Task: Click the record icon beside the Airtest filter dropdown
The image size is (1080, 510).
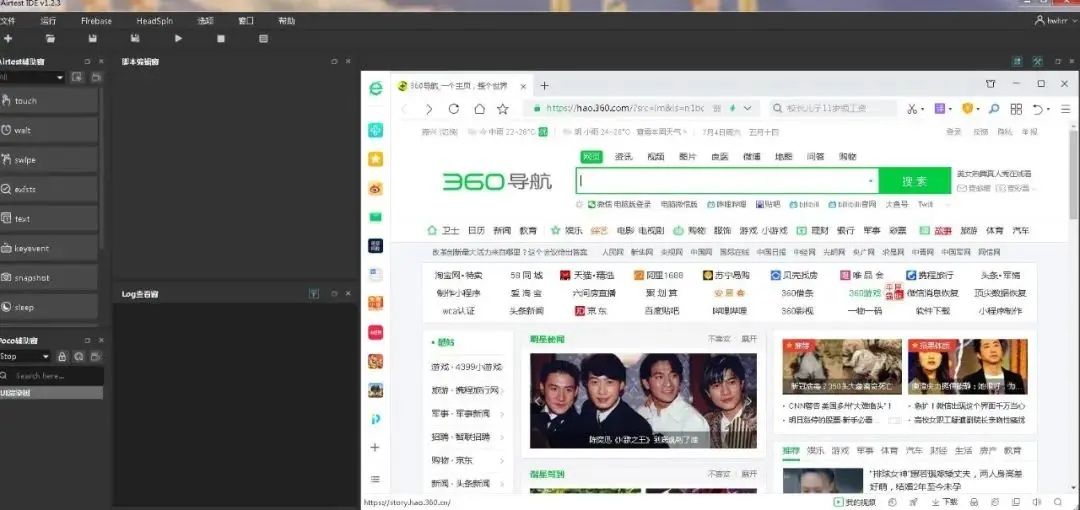Action: click(77, 77)
